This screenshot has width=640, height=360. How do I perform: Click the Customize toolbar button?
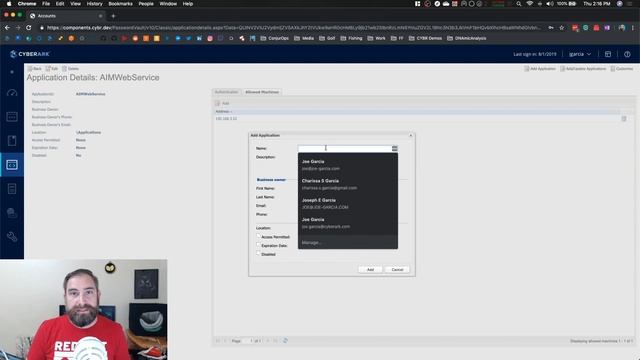tap(622, 69)
